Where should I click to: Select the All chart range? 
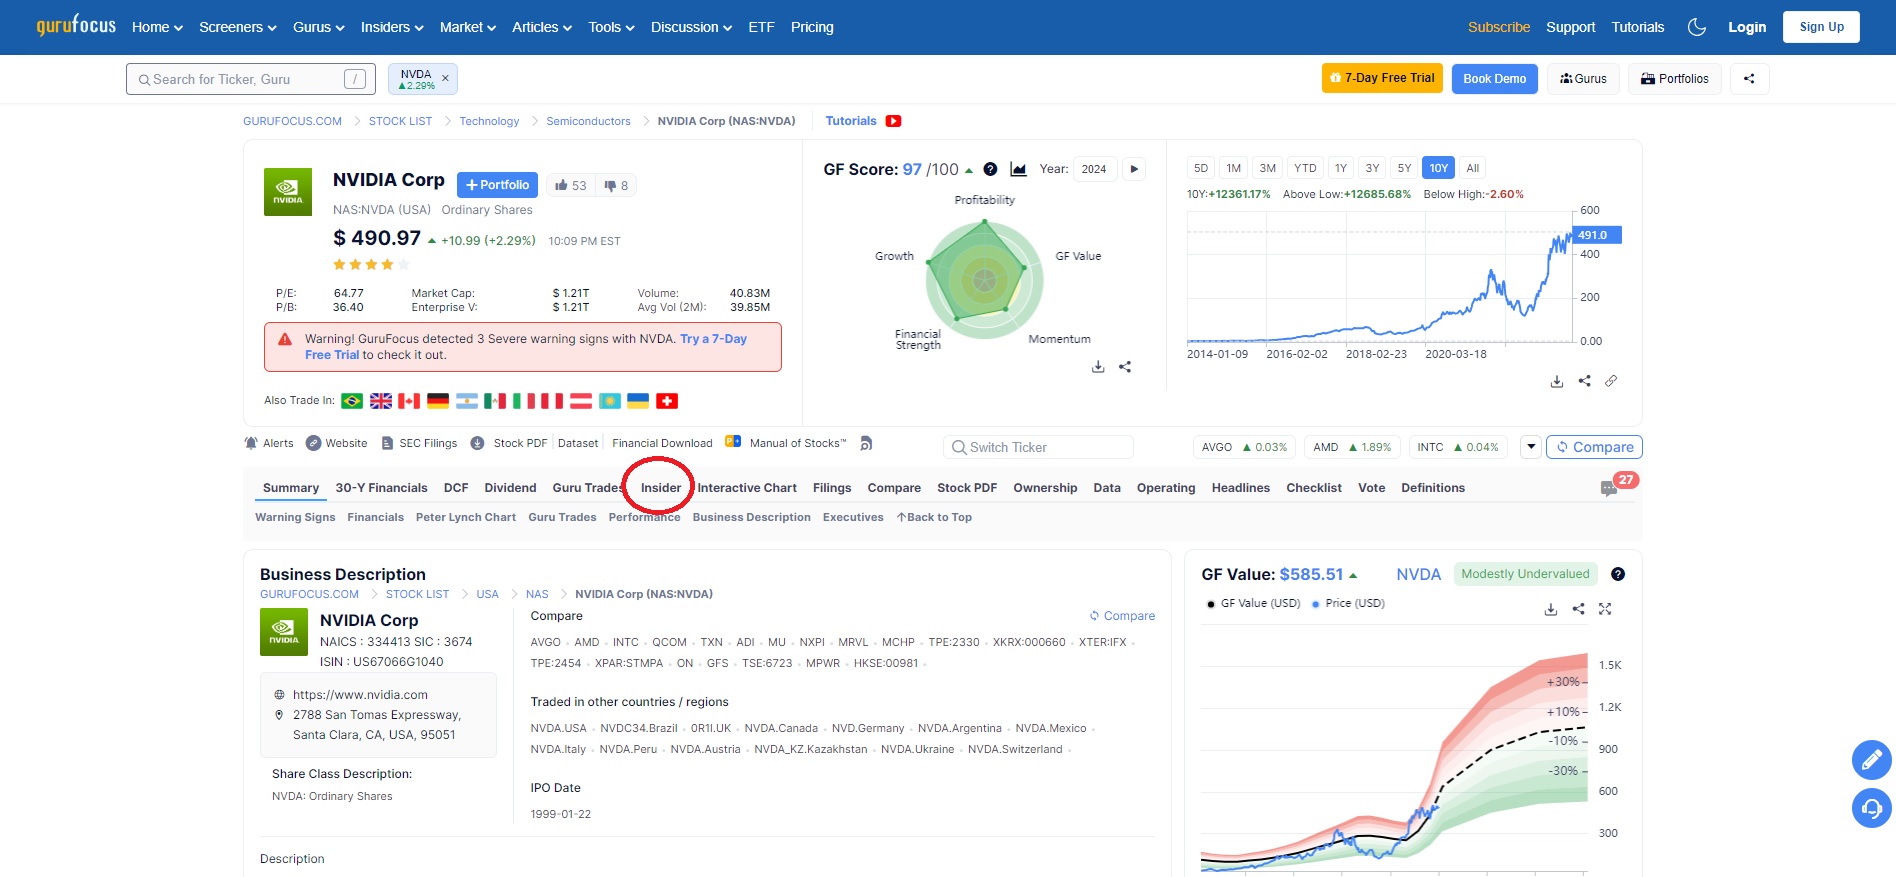point(1472,168)
